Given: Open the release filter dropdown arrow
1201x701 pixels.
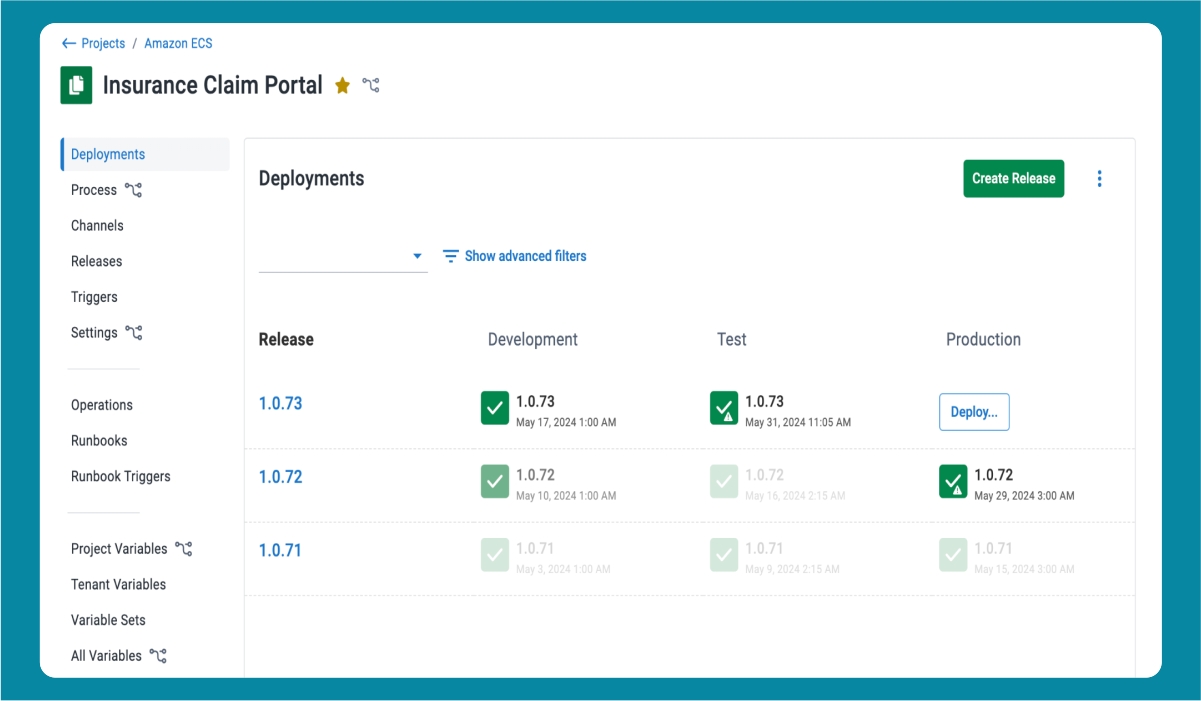Looking at the screenshot, I should point(417,256).
